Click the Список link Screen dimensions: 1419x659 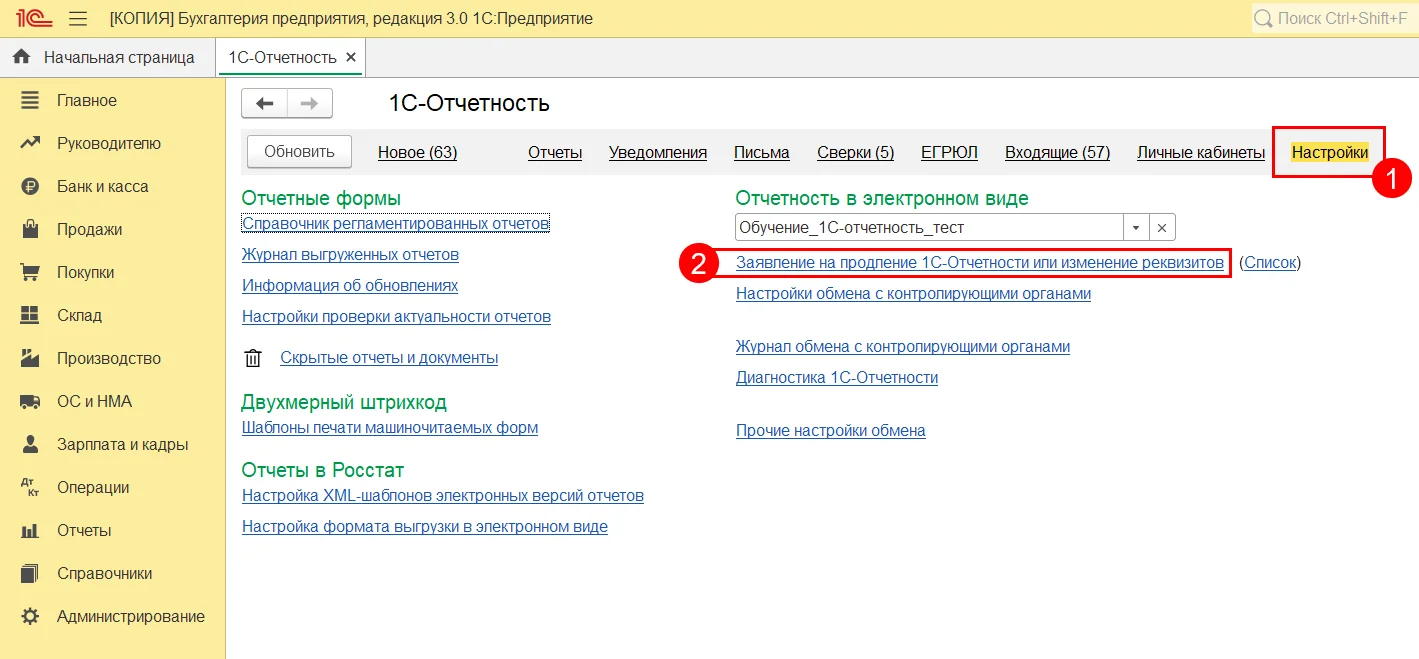pos(1270,262)
